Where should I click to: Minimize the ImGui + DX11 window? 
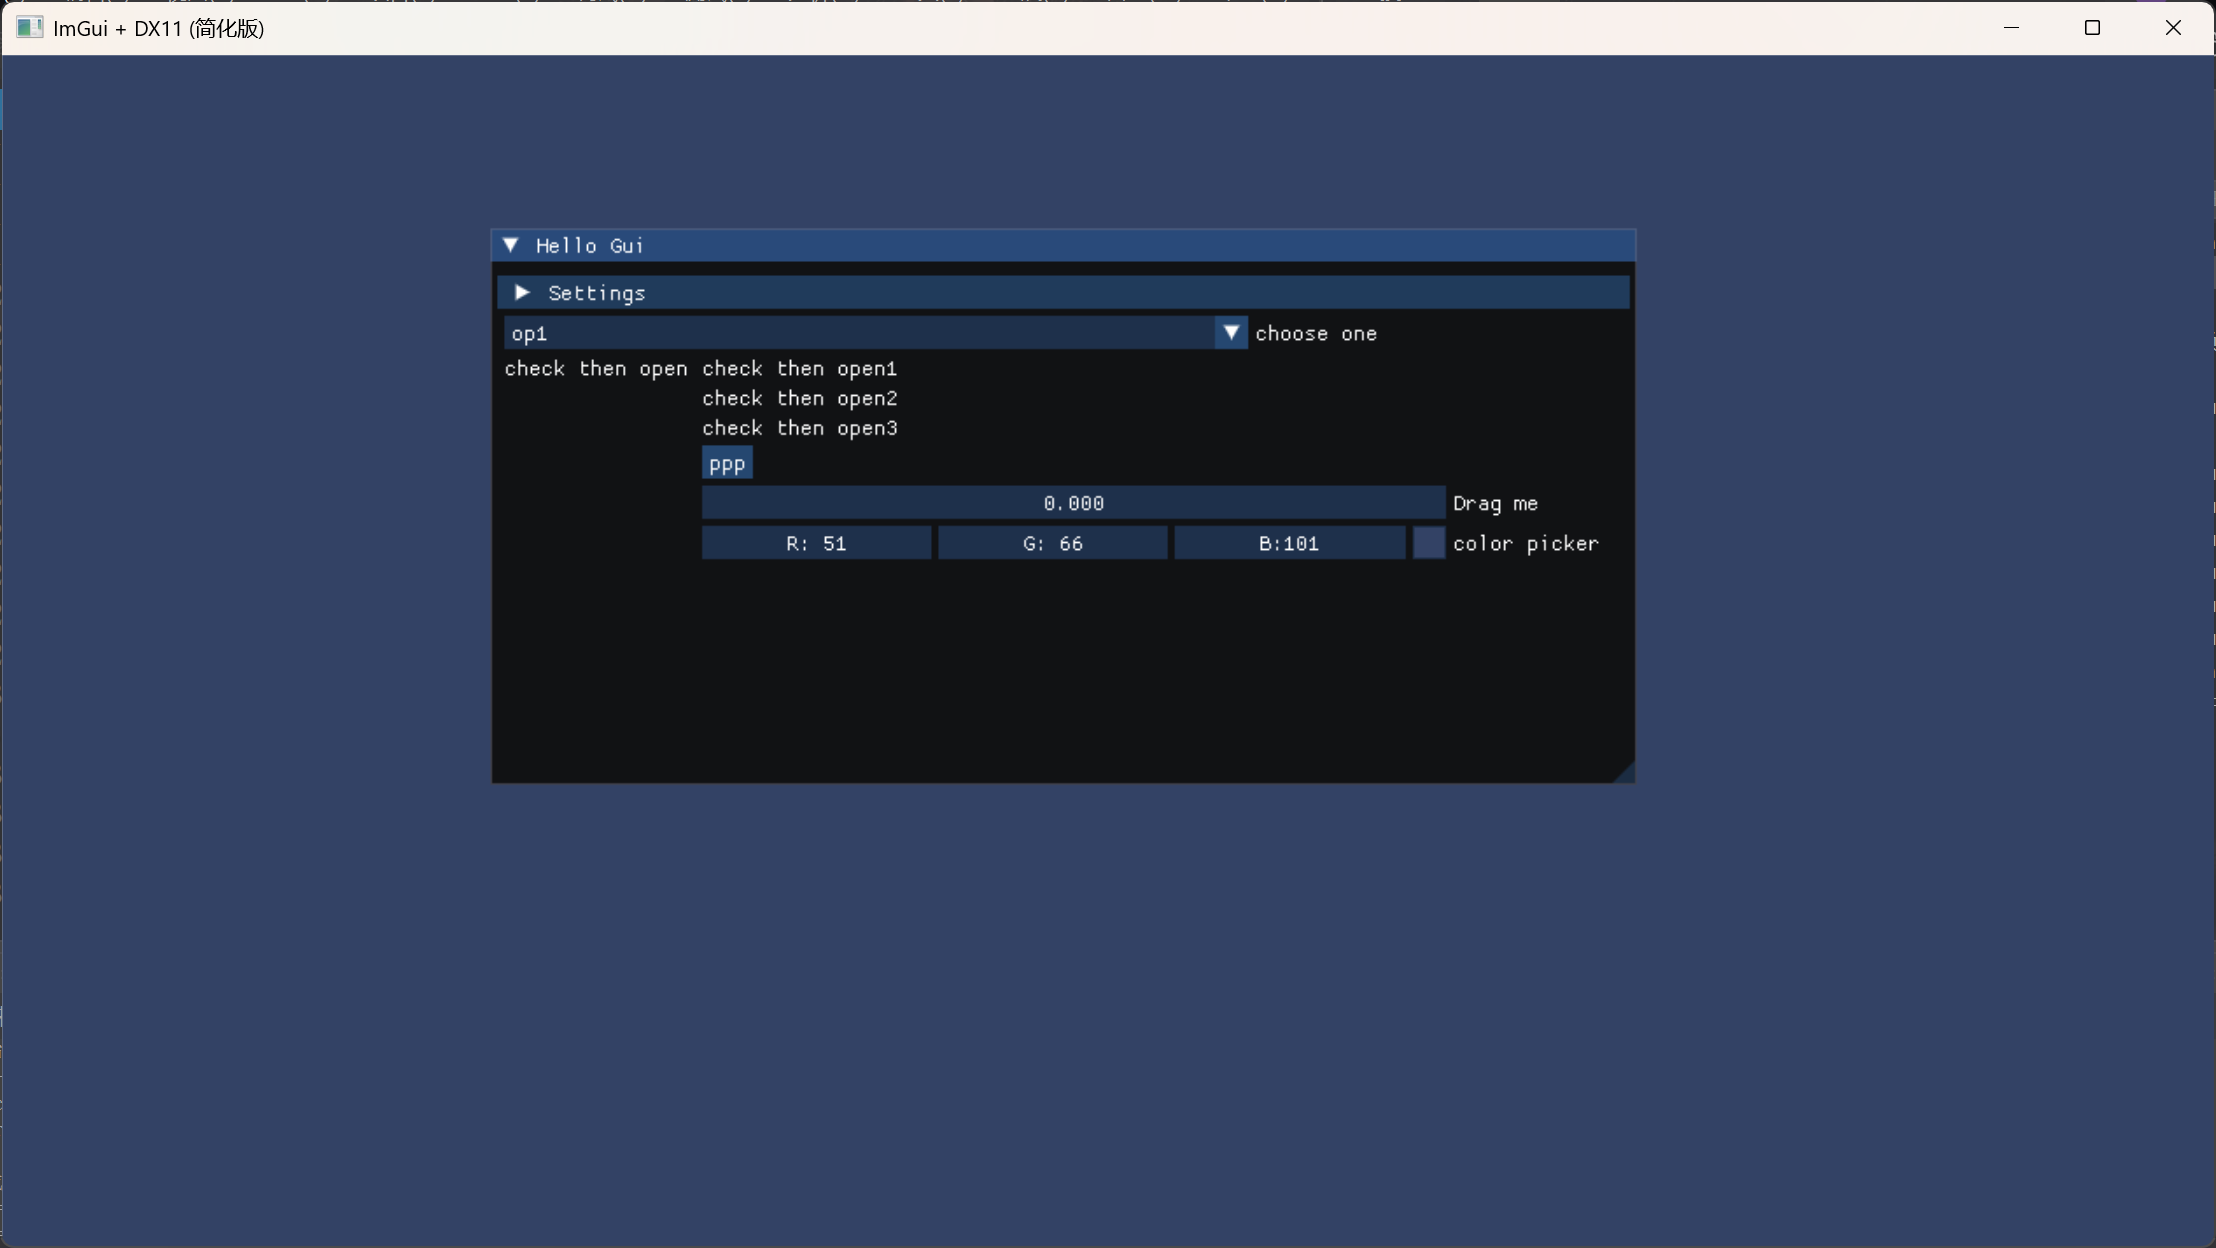(x=2012, y=28)
